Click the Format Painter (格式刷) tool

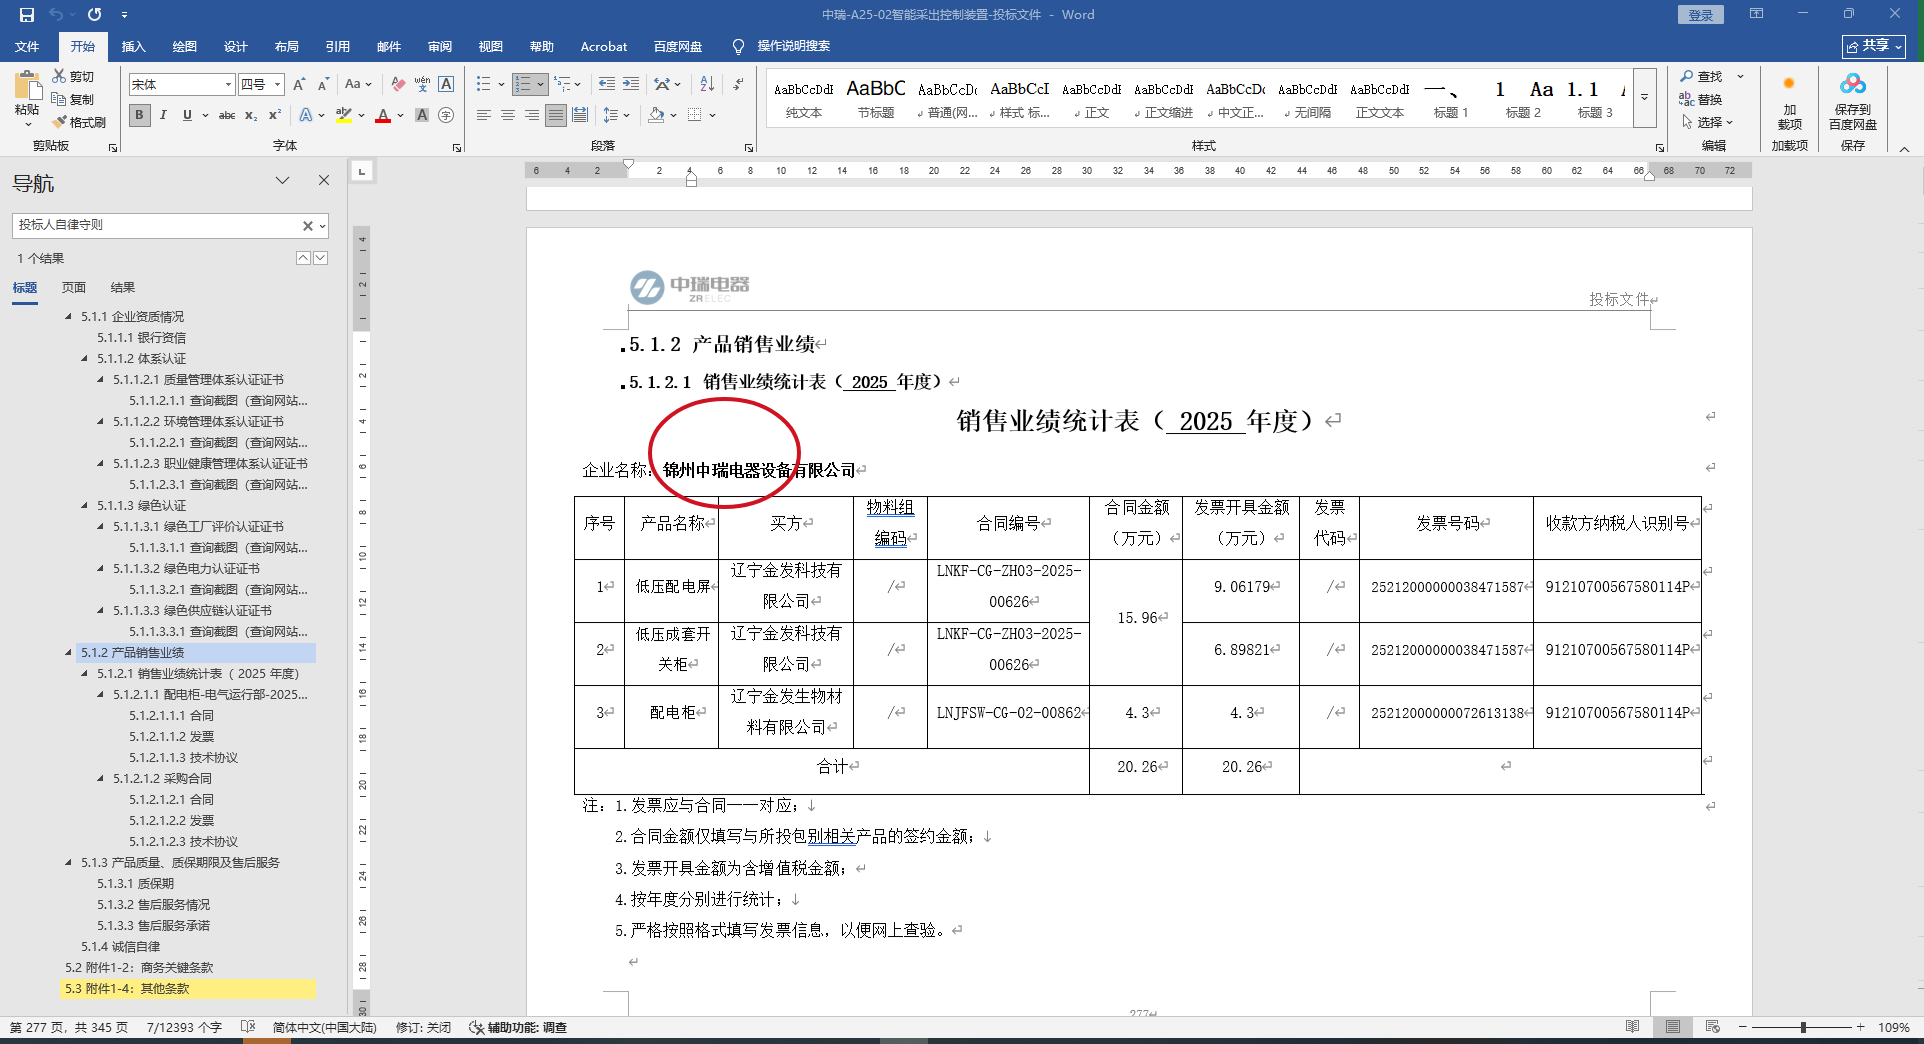(x=79, y=122)
